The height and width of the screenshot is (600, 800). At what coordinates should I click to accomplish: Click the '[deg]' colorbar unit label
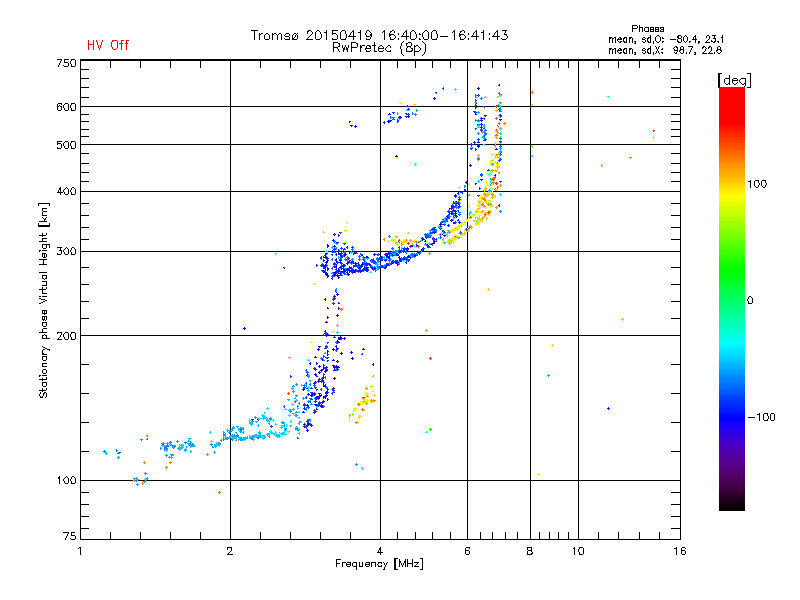(x=734, y=80)
